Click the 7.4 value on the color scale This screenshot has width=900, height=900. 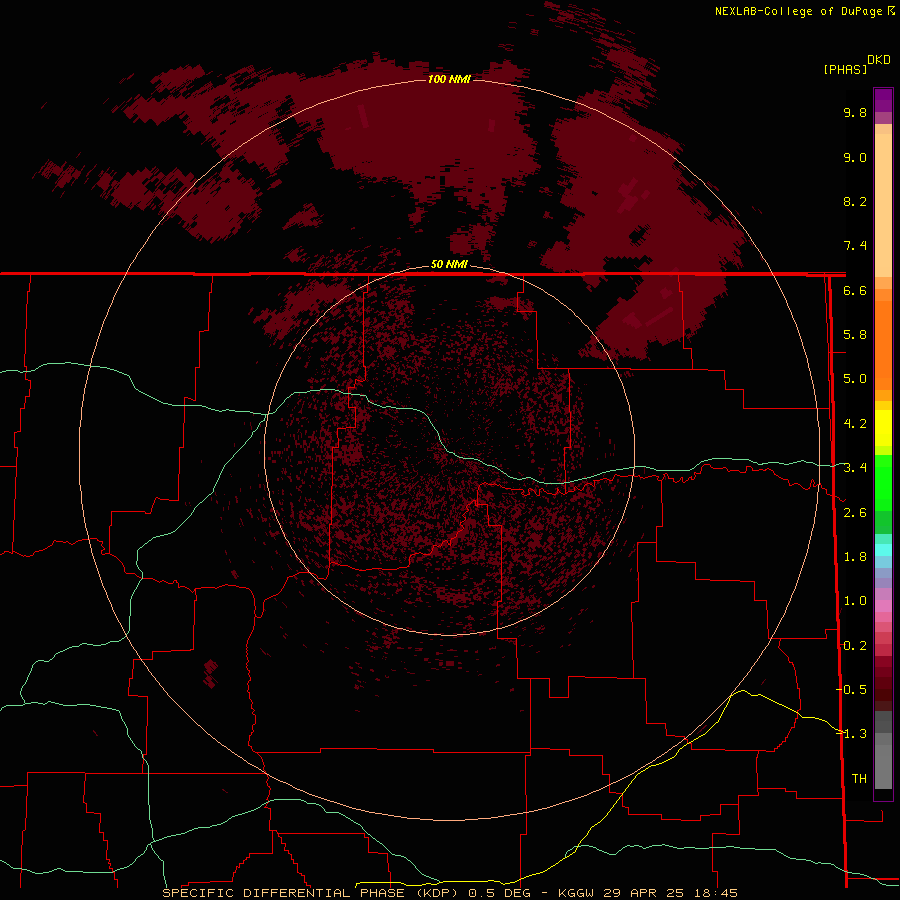coord(855,246)
